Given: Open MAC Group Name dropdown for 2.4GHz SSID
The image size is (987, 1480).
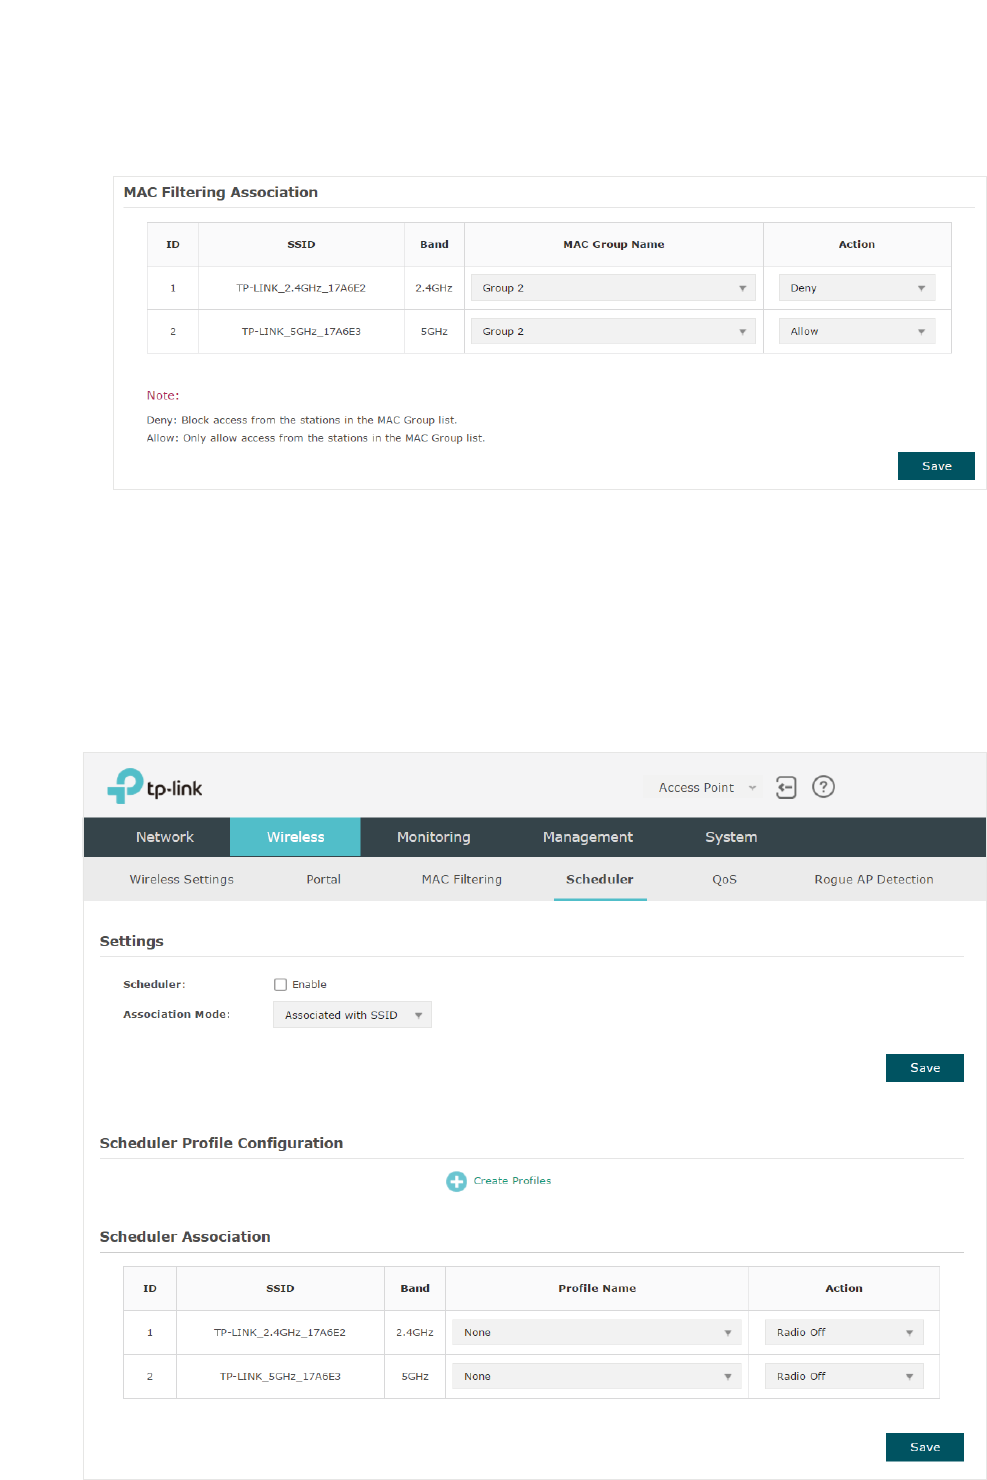Looking at the screenshot, I should (613, 288).
